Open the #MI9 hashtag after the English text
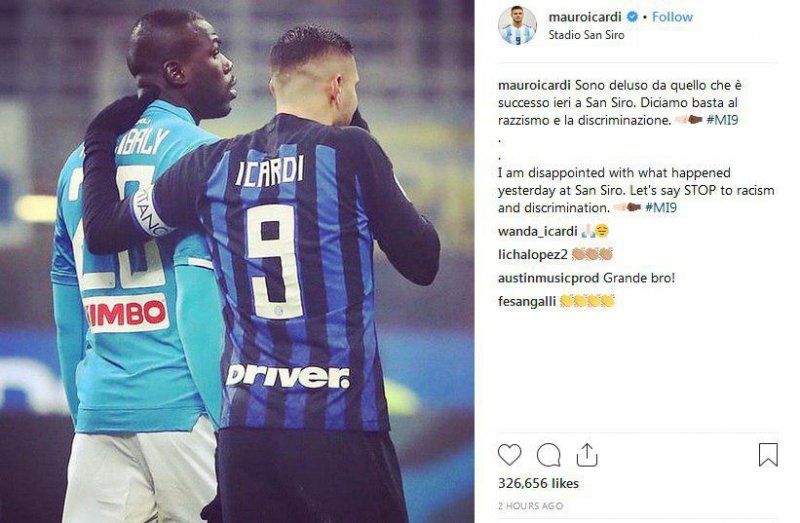The image size is (800, 523). 661,208
